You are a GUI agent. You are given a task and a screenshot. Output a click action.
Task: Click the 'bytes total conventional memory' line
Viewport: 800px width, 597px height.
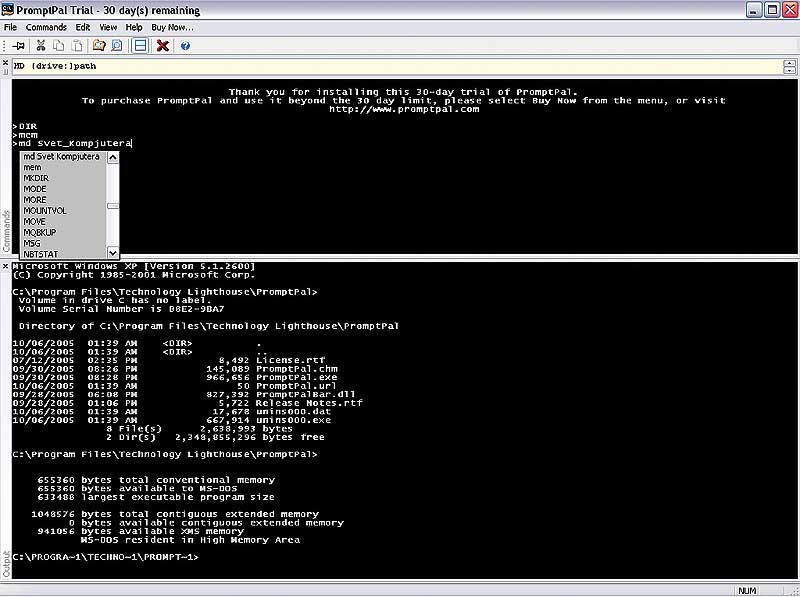tap(156, 480)
